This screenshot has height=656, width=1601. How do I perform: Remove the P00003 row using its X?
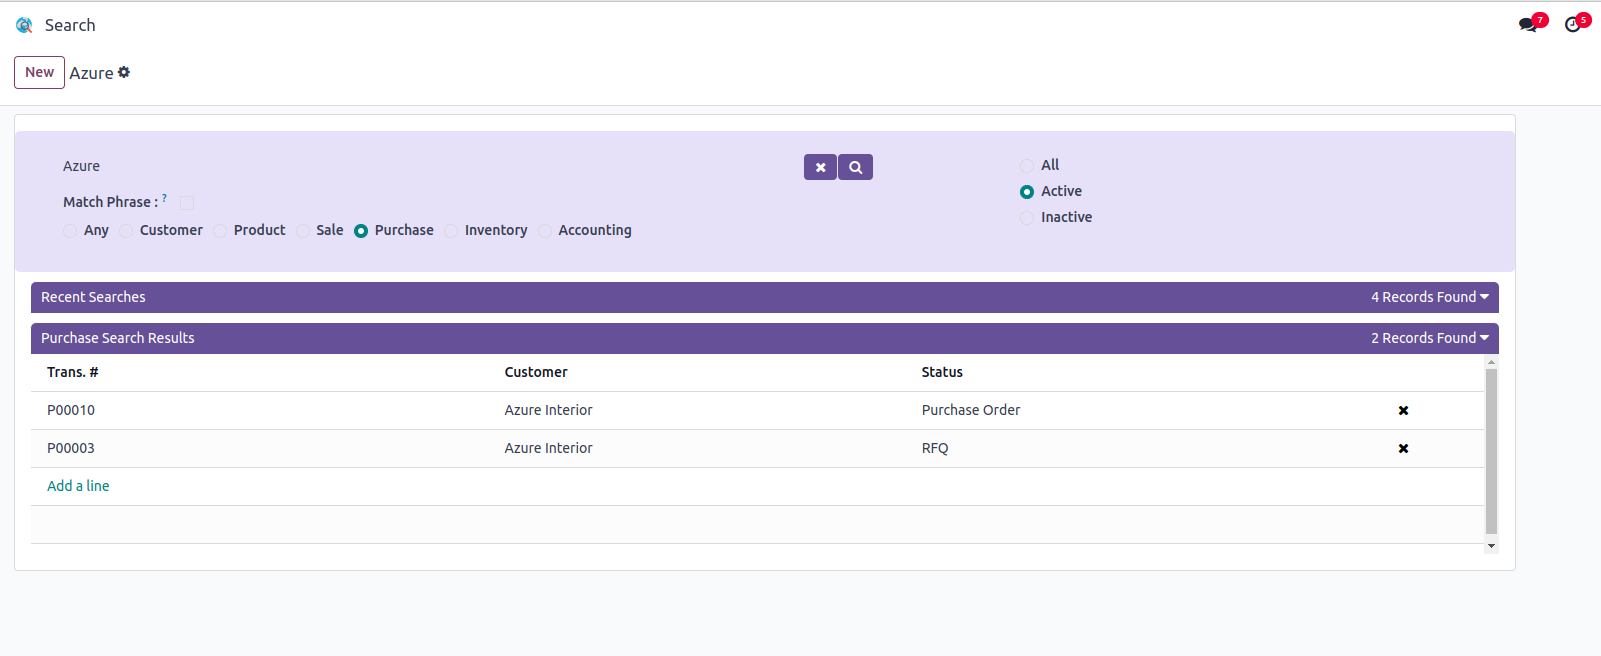1403,449
